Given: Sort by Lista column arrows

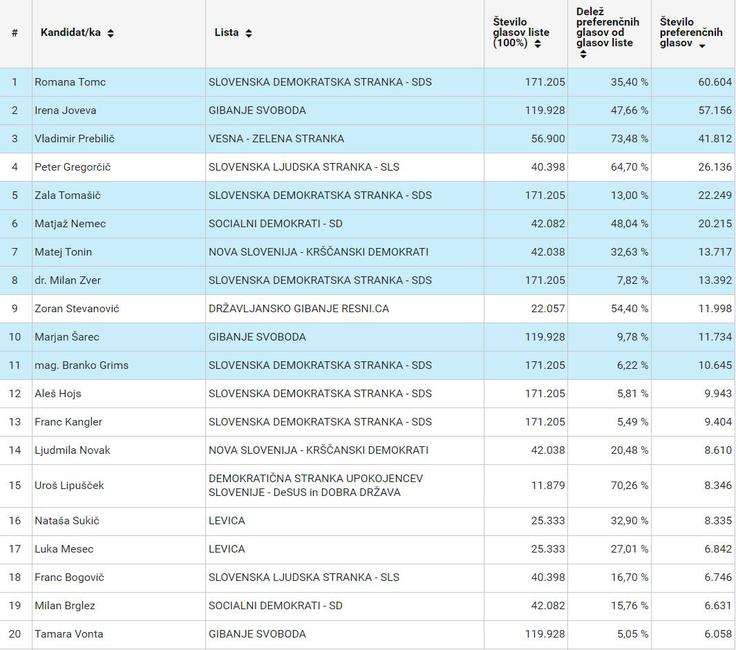Looking at the screenshot, I should [248, 33].
